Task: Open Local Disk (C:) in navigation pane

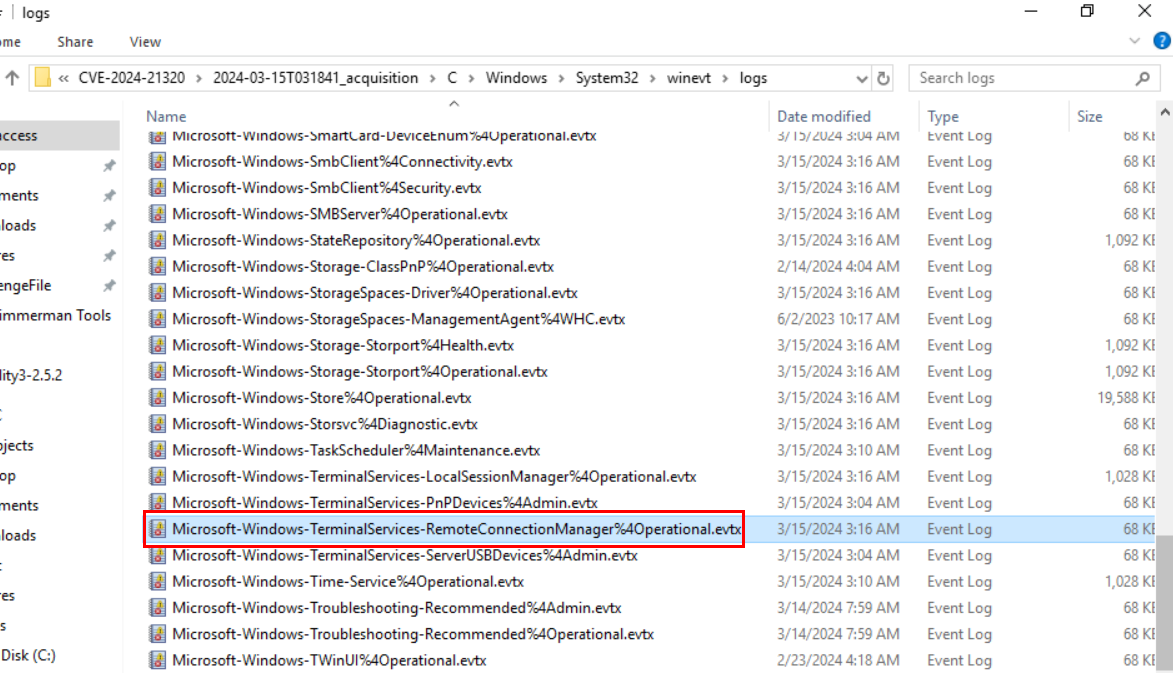Action: (28, 655)
